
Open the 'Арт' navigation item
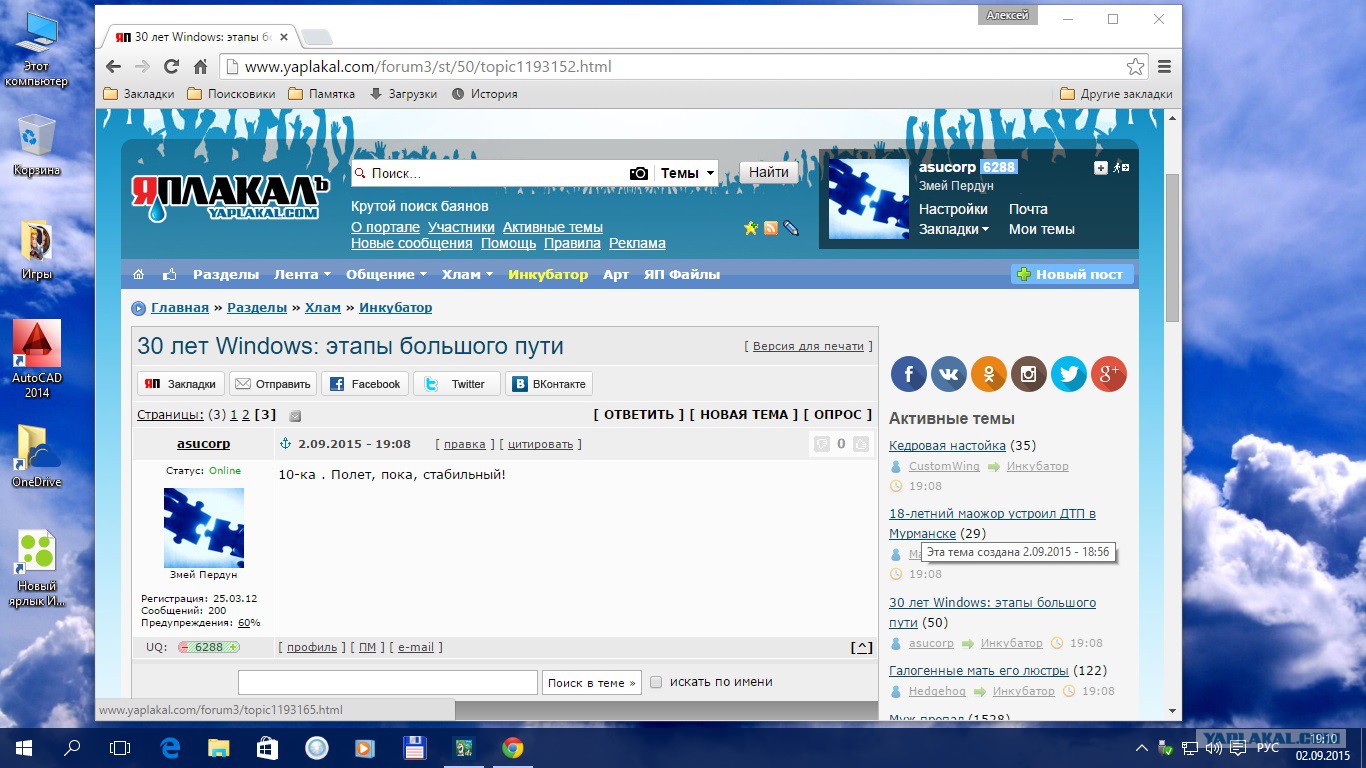(616, 274)
